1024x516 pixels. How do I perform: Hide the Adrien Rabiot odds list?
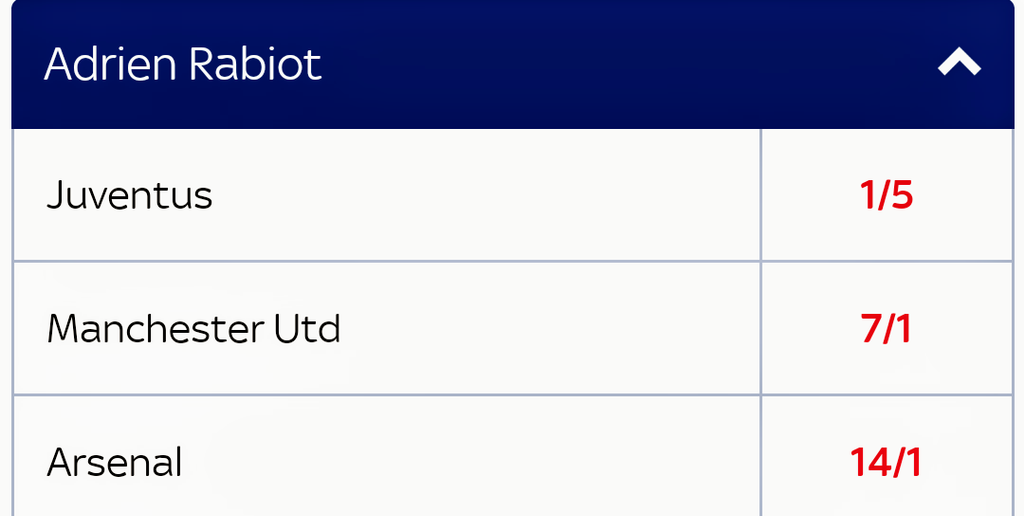(959, 65)
